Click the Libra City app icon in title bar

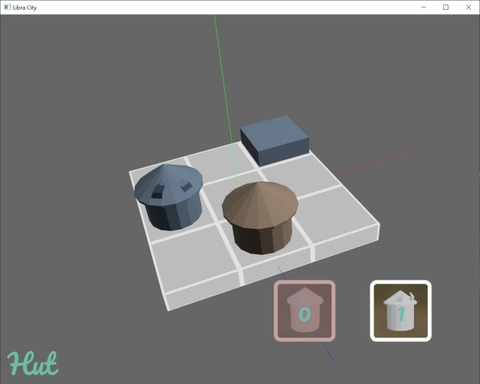(x=7, y=7)
